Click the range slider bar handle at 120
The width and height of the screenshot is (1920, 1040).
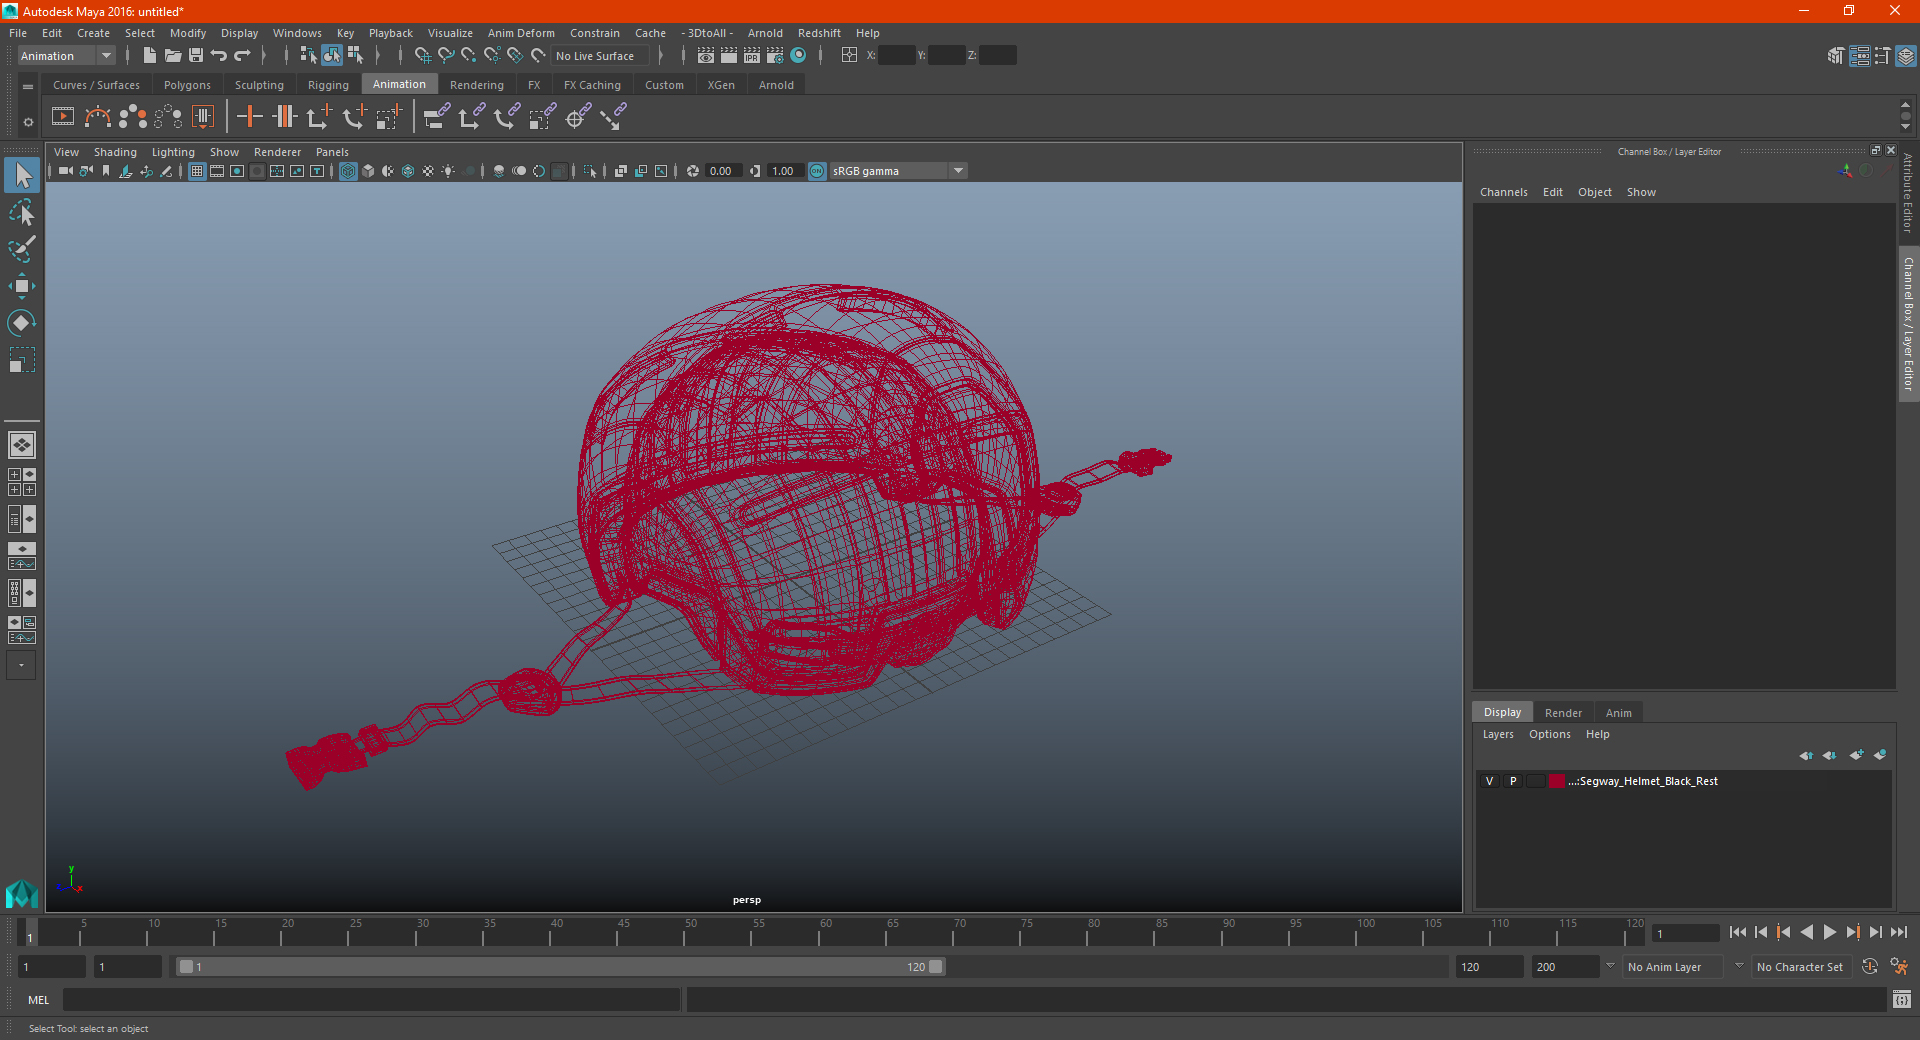tap(936, 967)
